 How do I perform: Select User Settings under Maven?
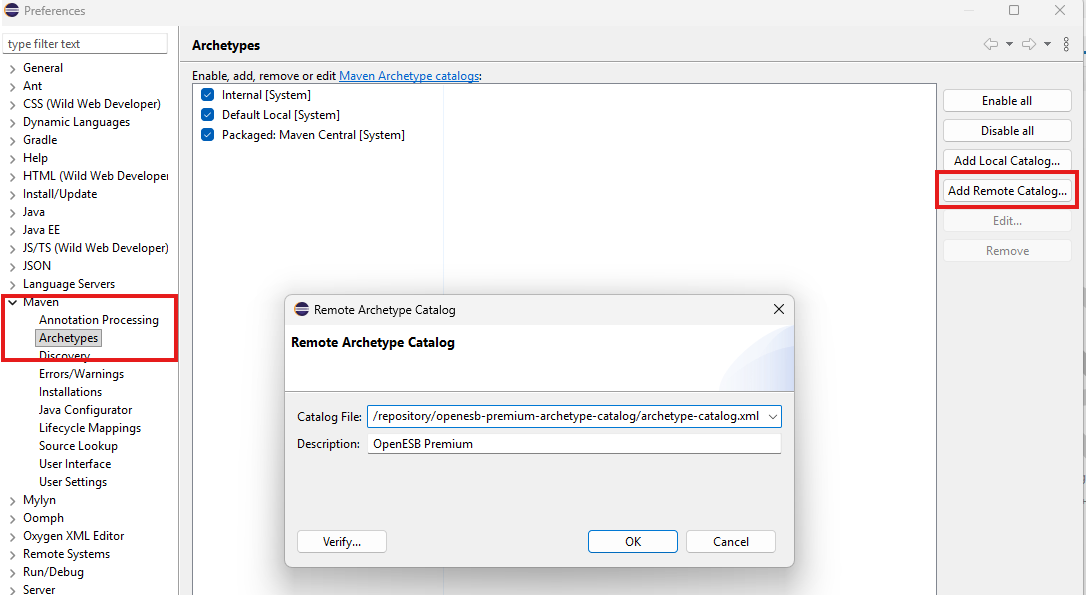(x=73, y=481)
